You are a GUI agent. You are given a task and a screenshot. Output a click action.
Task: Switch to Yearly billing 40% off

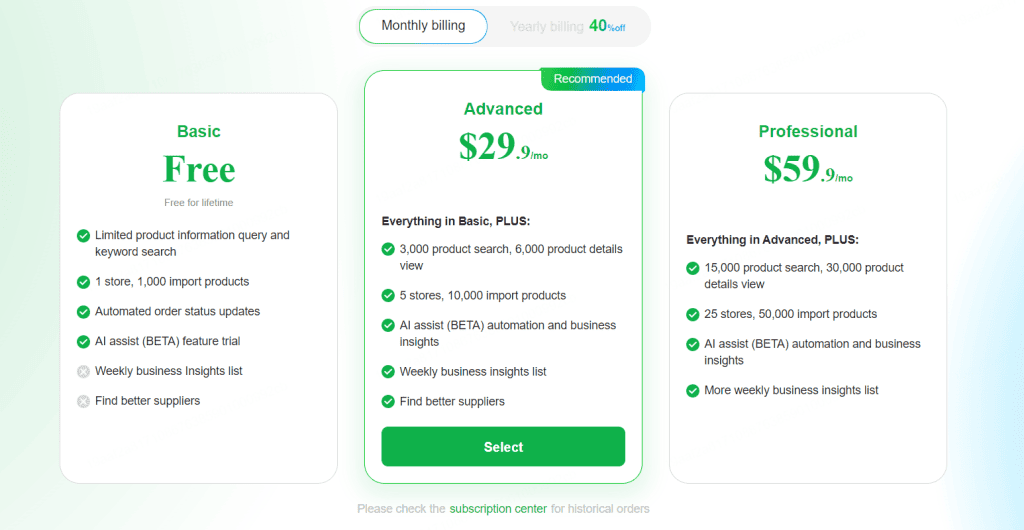(x=568, y=26)
